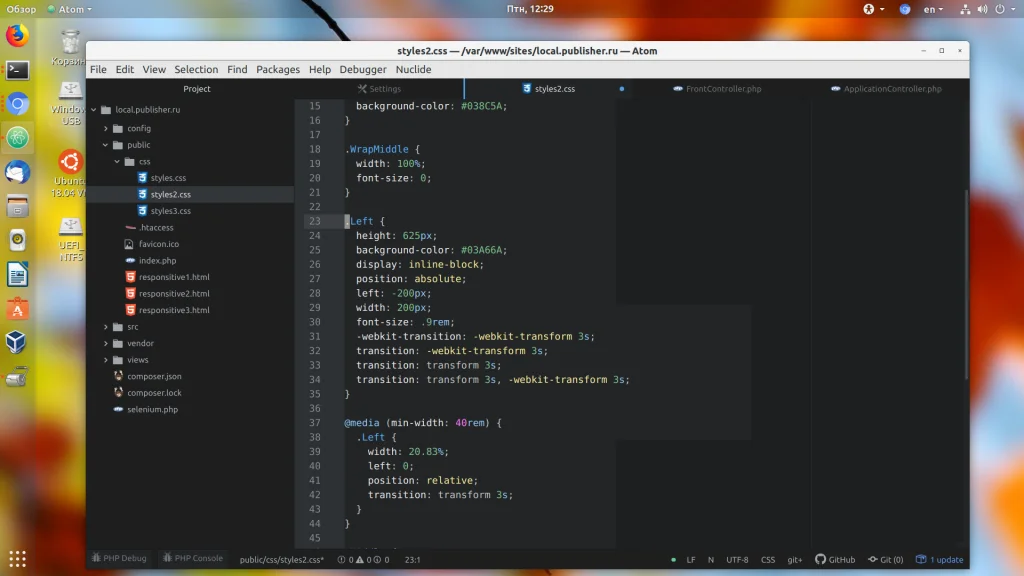Open the PHP Debug panel

click(x=119, y=558)
